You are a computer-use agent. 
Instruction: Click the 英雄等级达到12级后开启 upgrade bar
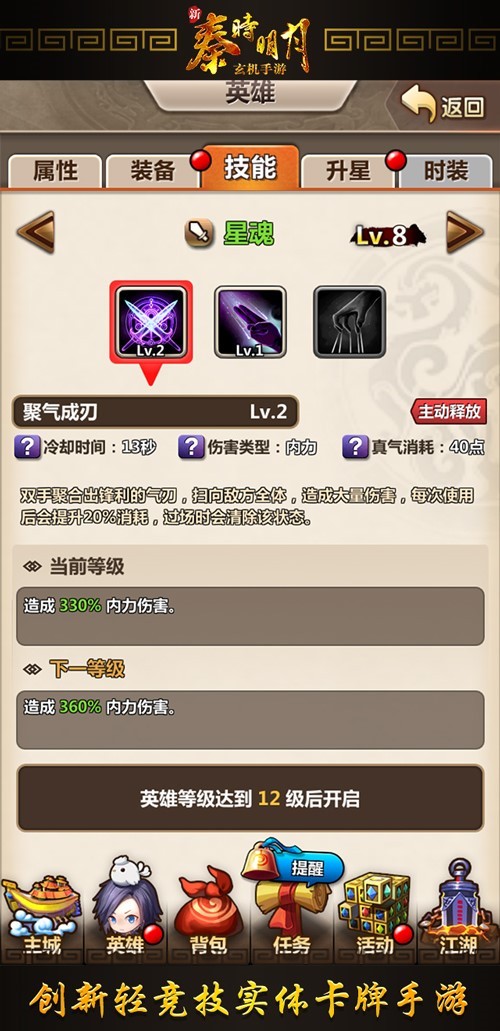tap(250, 798)
